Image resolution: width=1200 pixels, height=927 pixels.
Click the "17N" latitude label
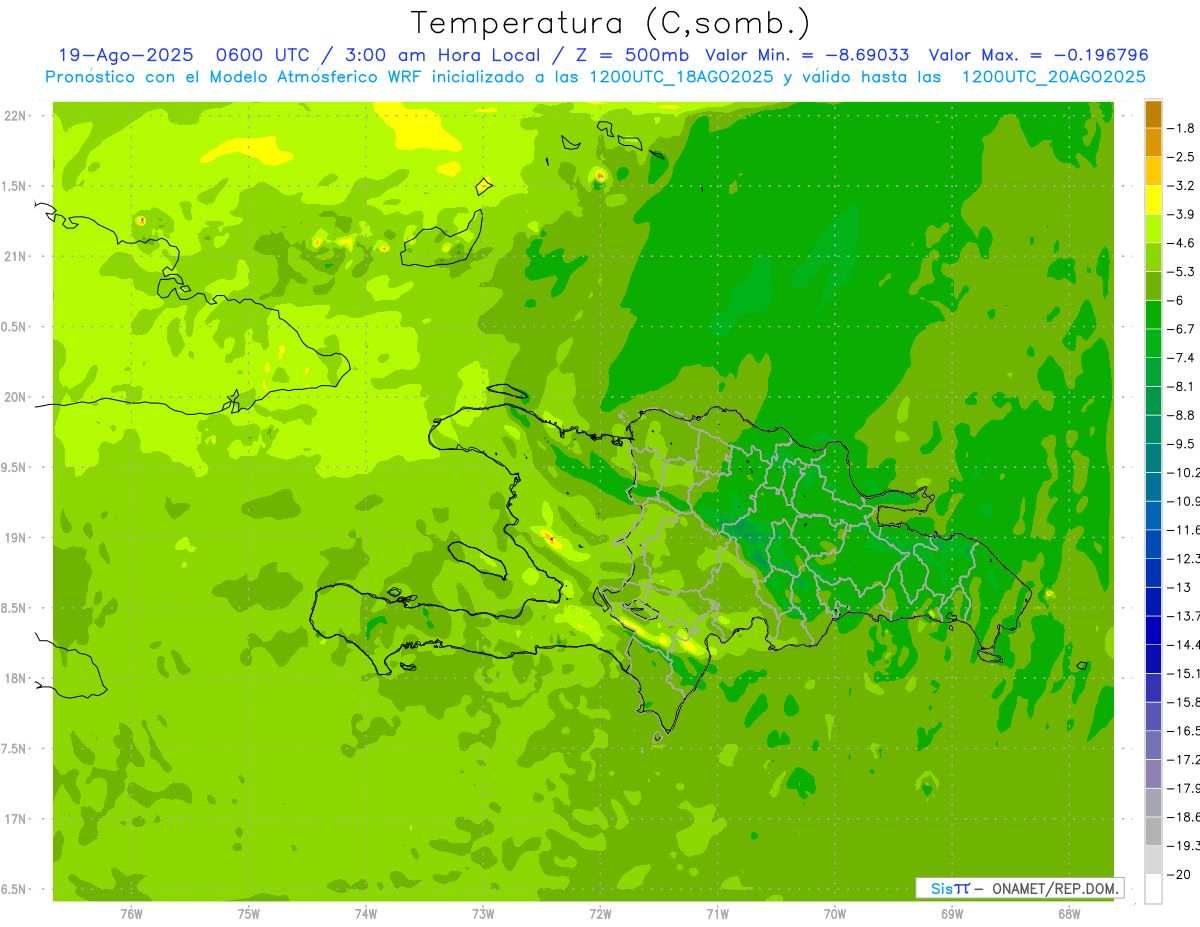[14, 819]
